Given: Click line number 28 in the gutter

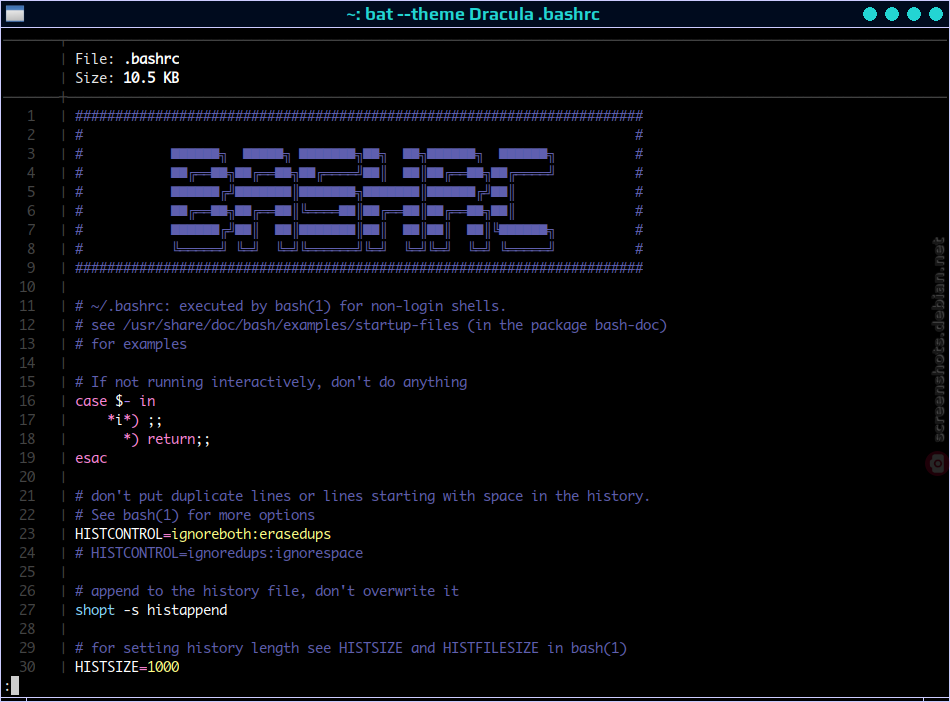Looking at the screenshot, I should (x=27, y=629).
